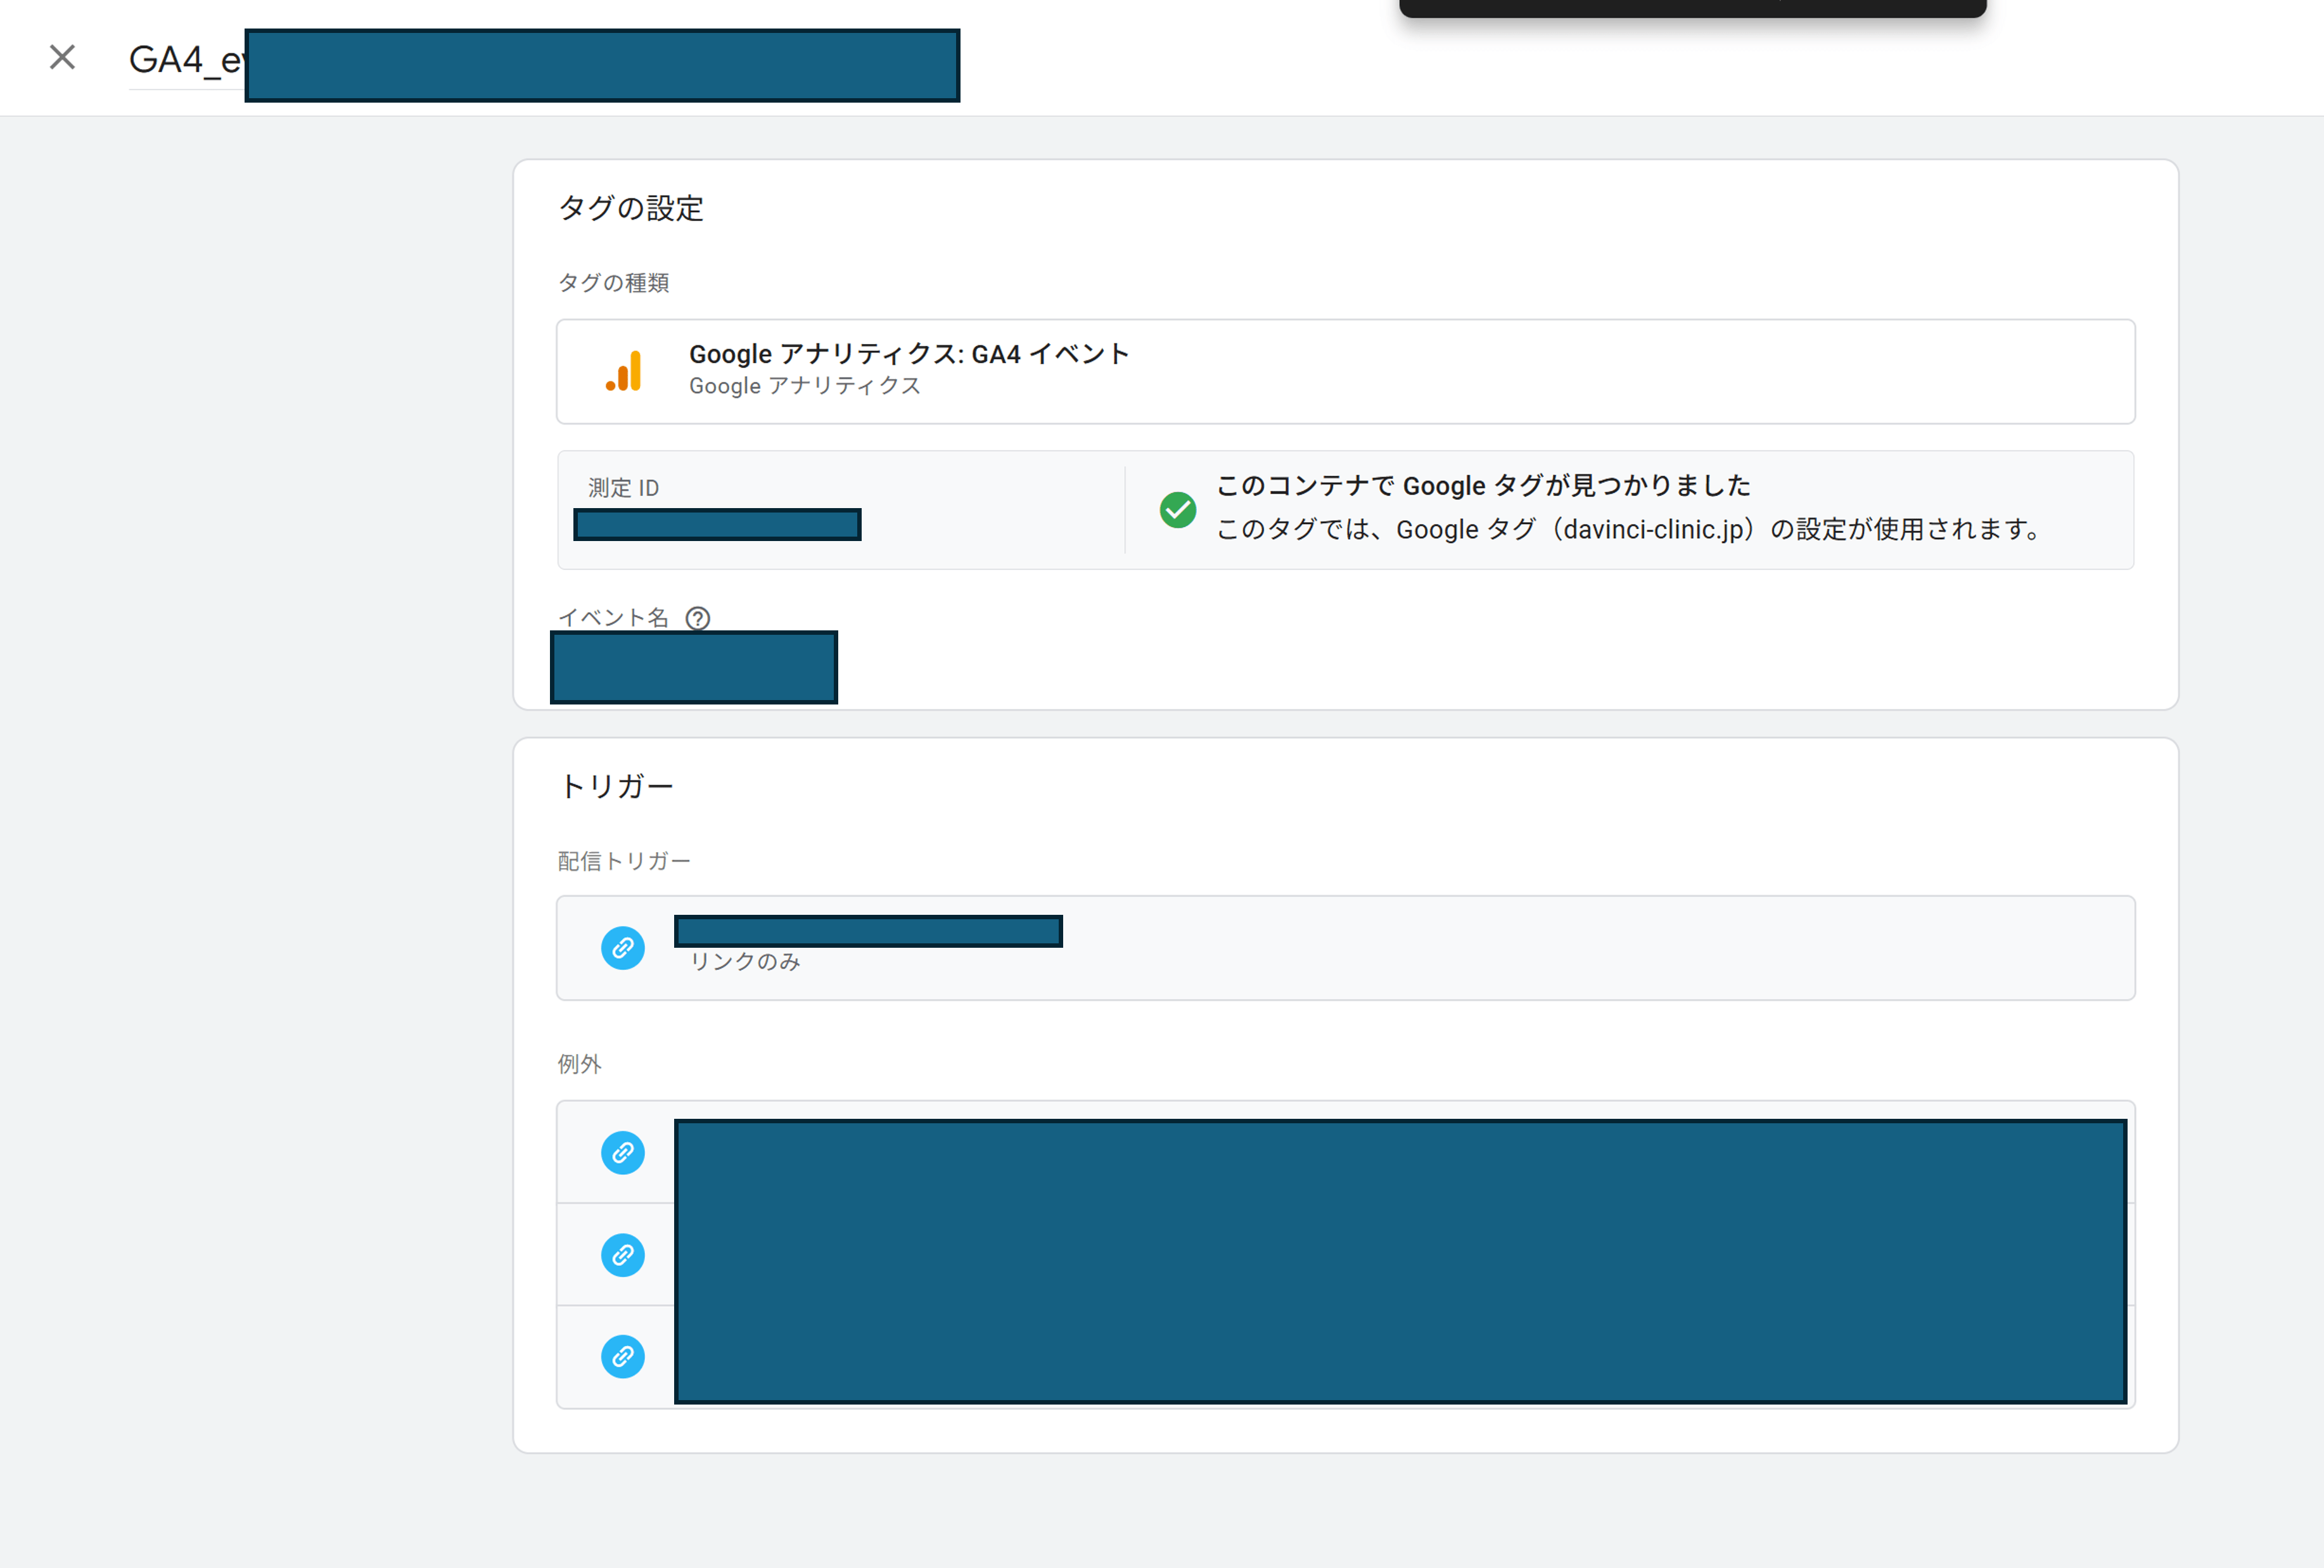The width and height of the screenshot is (2324, 1568).
Task: Click the dark notification bar at top
Action: [1692, 7]
